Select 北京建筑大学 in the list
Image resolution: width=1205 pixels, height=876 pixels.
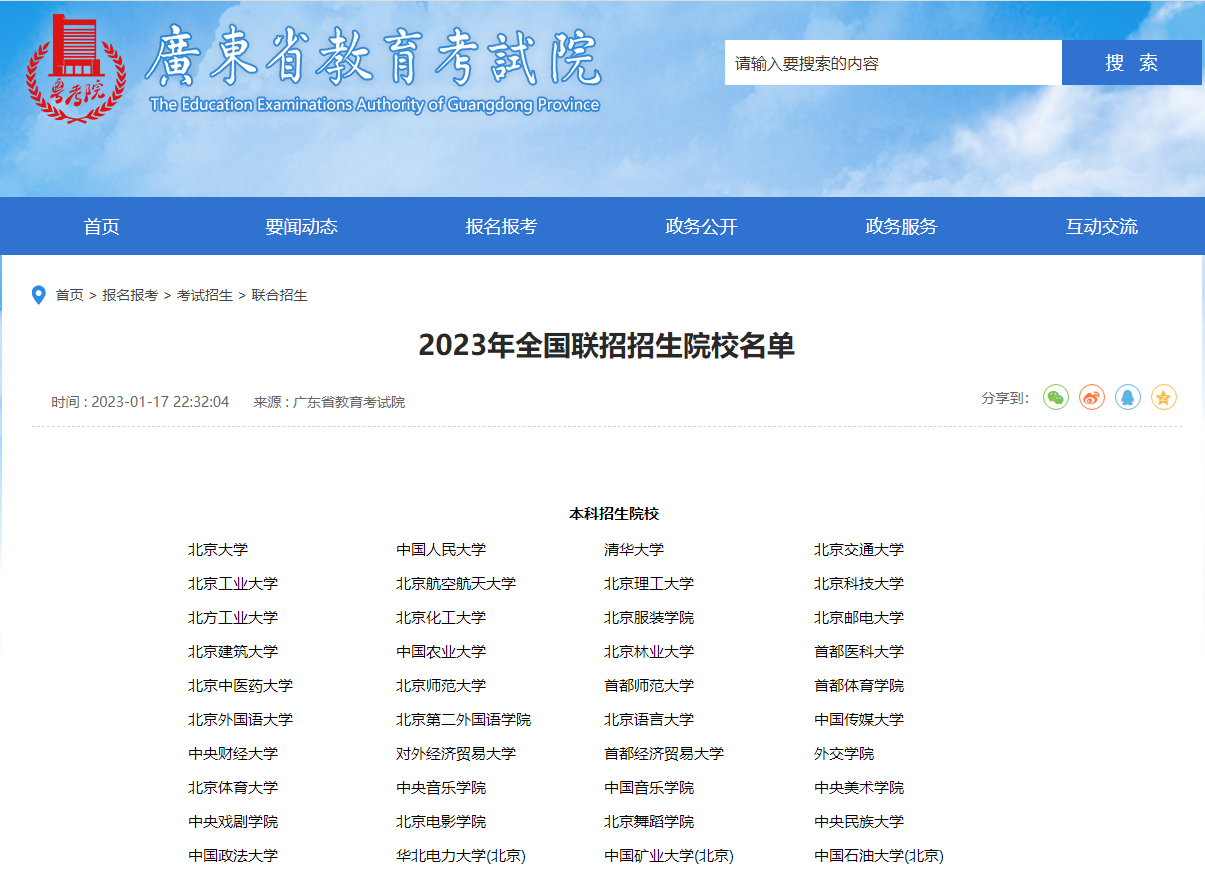click(233, 652)
